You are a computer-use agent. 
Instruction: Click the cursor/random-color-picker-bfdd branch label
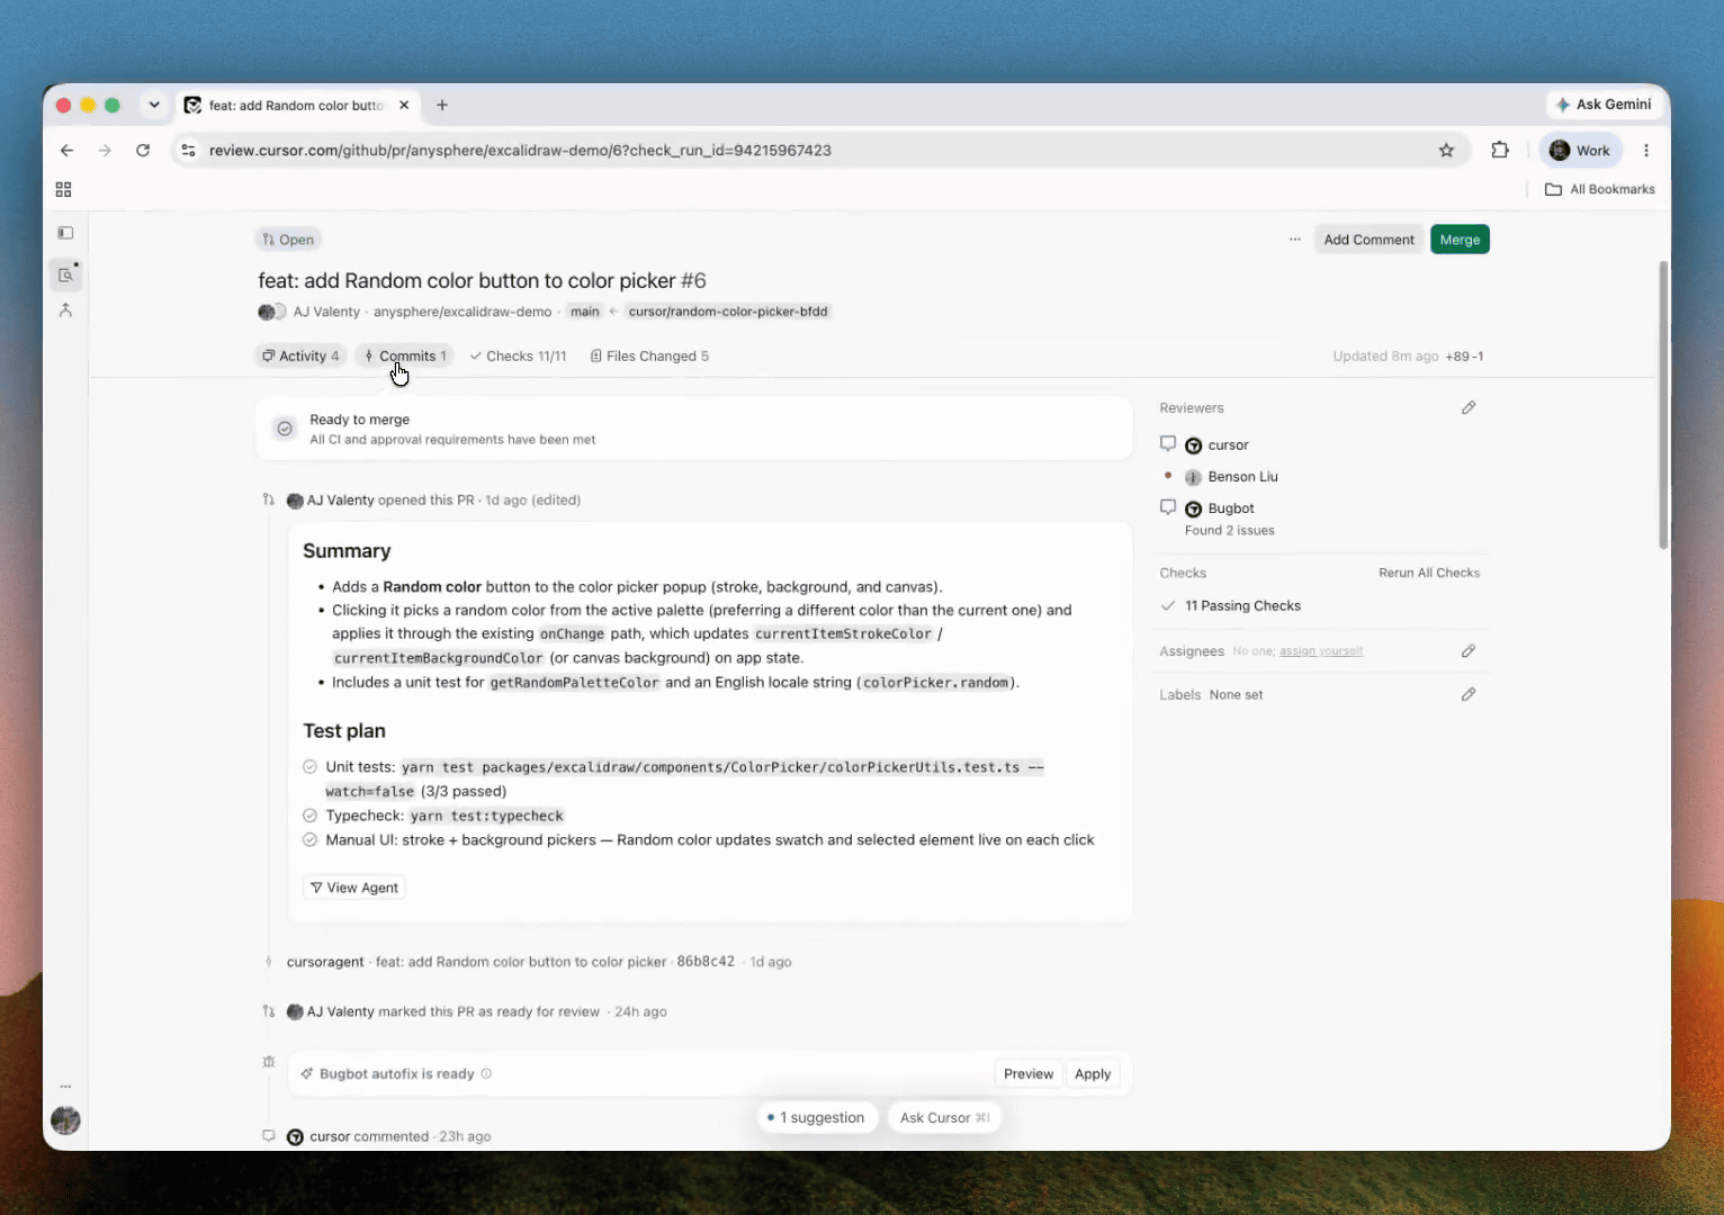coord(728,311)
